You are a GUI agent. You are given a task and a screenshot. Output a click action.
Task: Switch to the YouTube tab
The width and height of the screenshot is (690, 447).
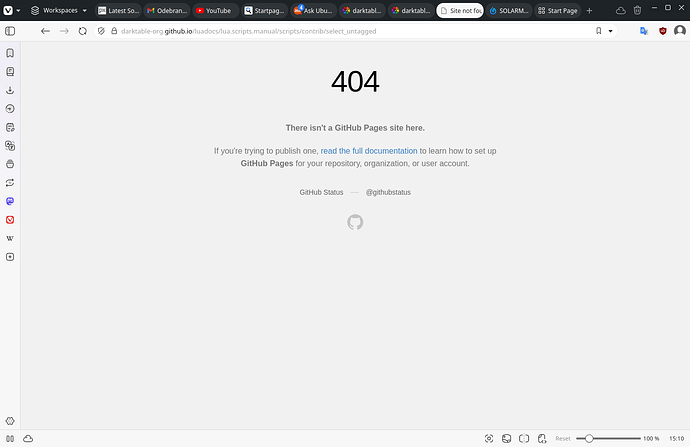[x=216, y=11]
